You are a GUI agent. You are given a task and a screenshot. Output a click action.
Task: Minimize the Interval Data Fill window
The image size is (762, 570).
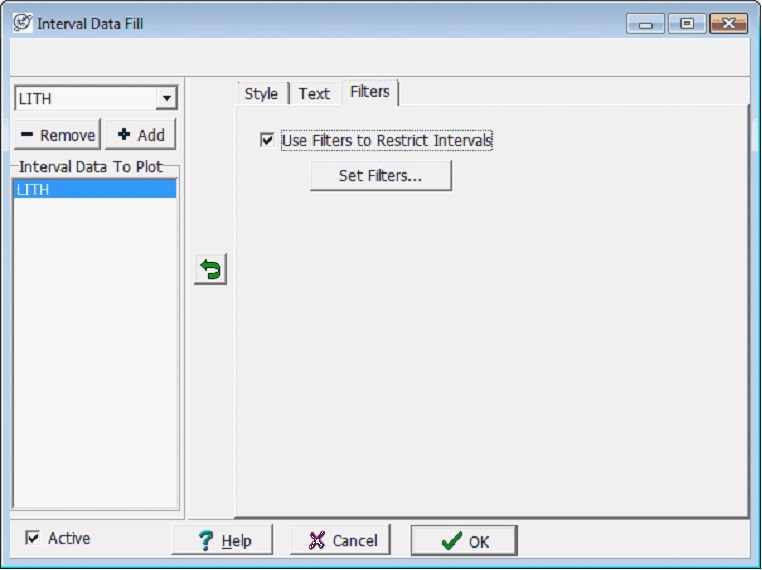(x=645, y=24)
